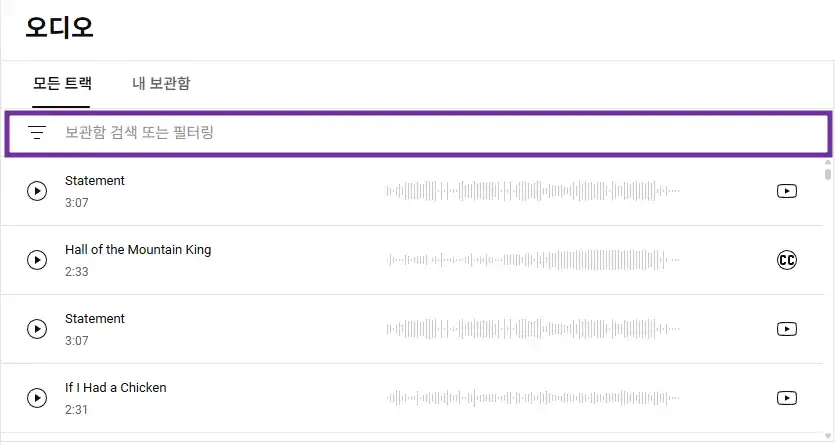Click the YouTube license icon for Statement below Hall of the Mountain King
The image size is (835, 445).
(x=787, y=329)
